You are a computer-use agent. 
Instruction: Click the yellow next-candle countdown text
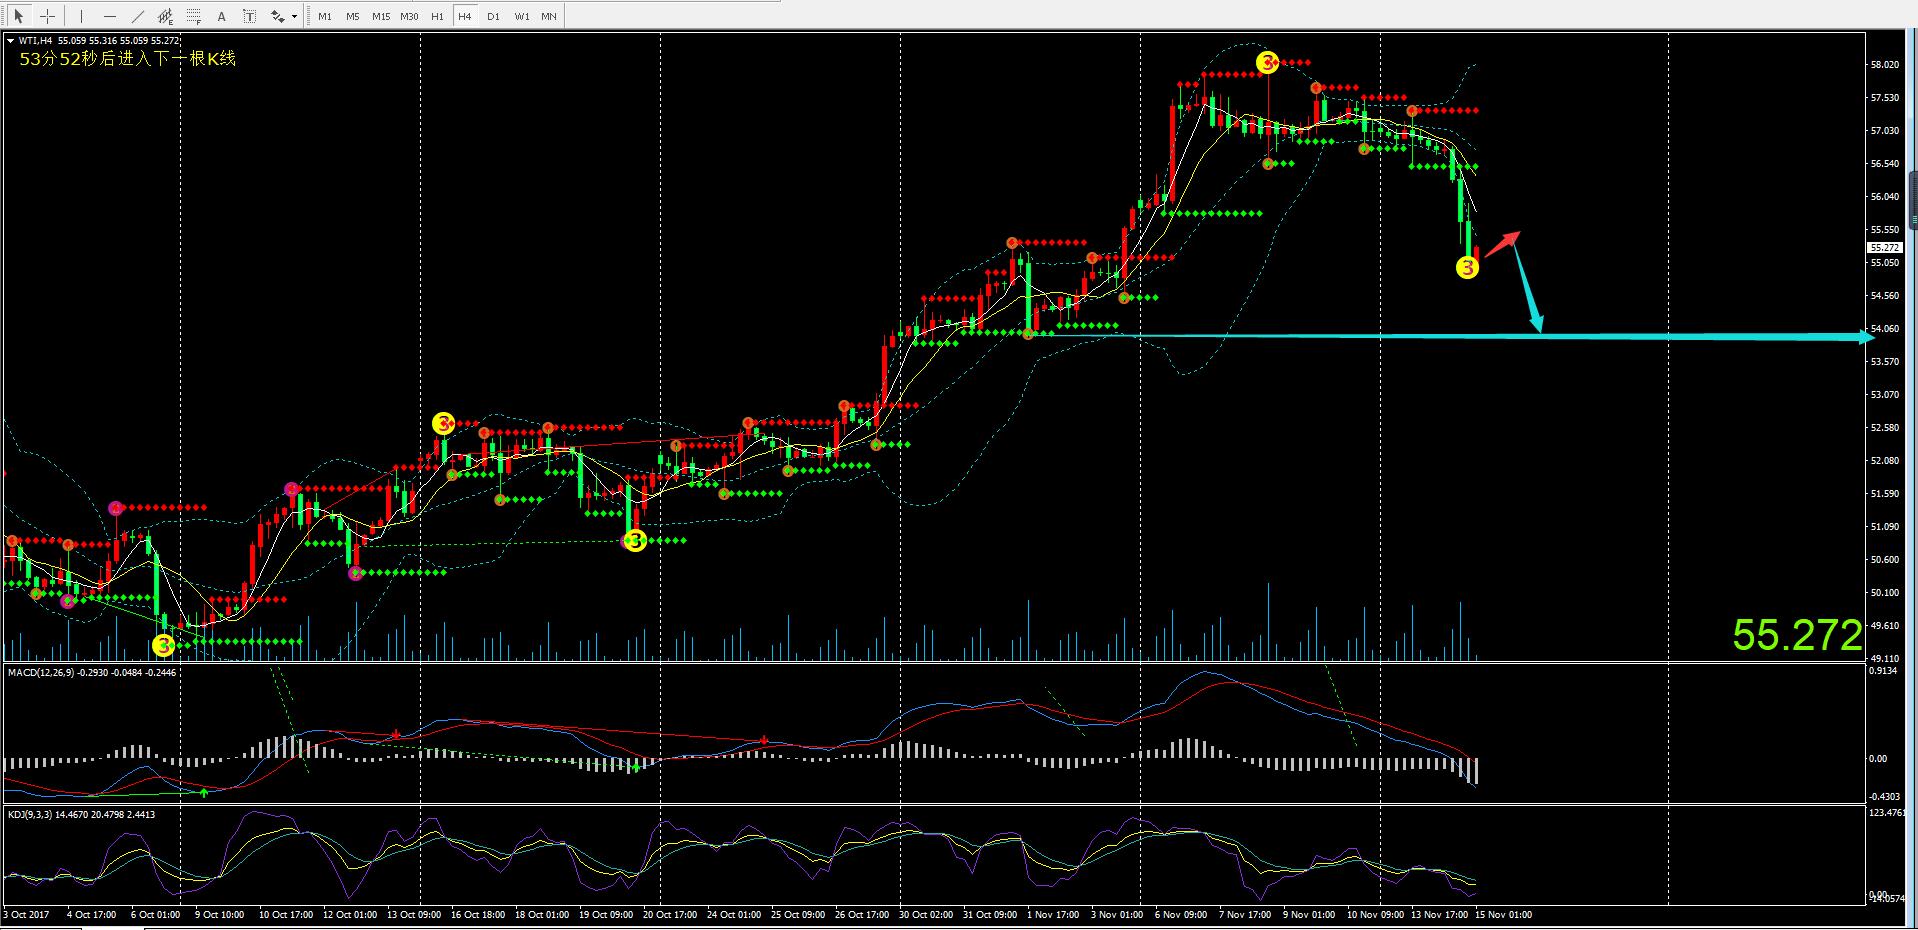(x=128, y=59)
